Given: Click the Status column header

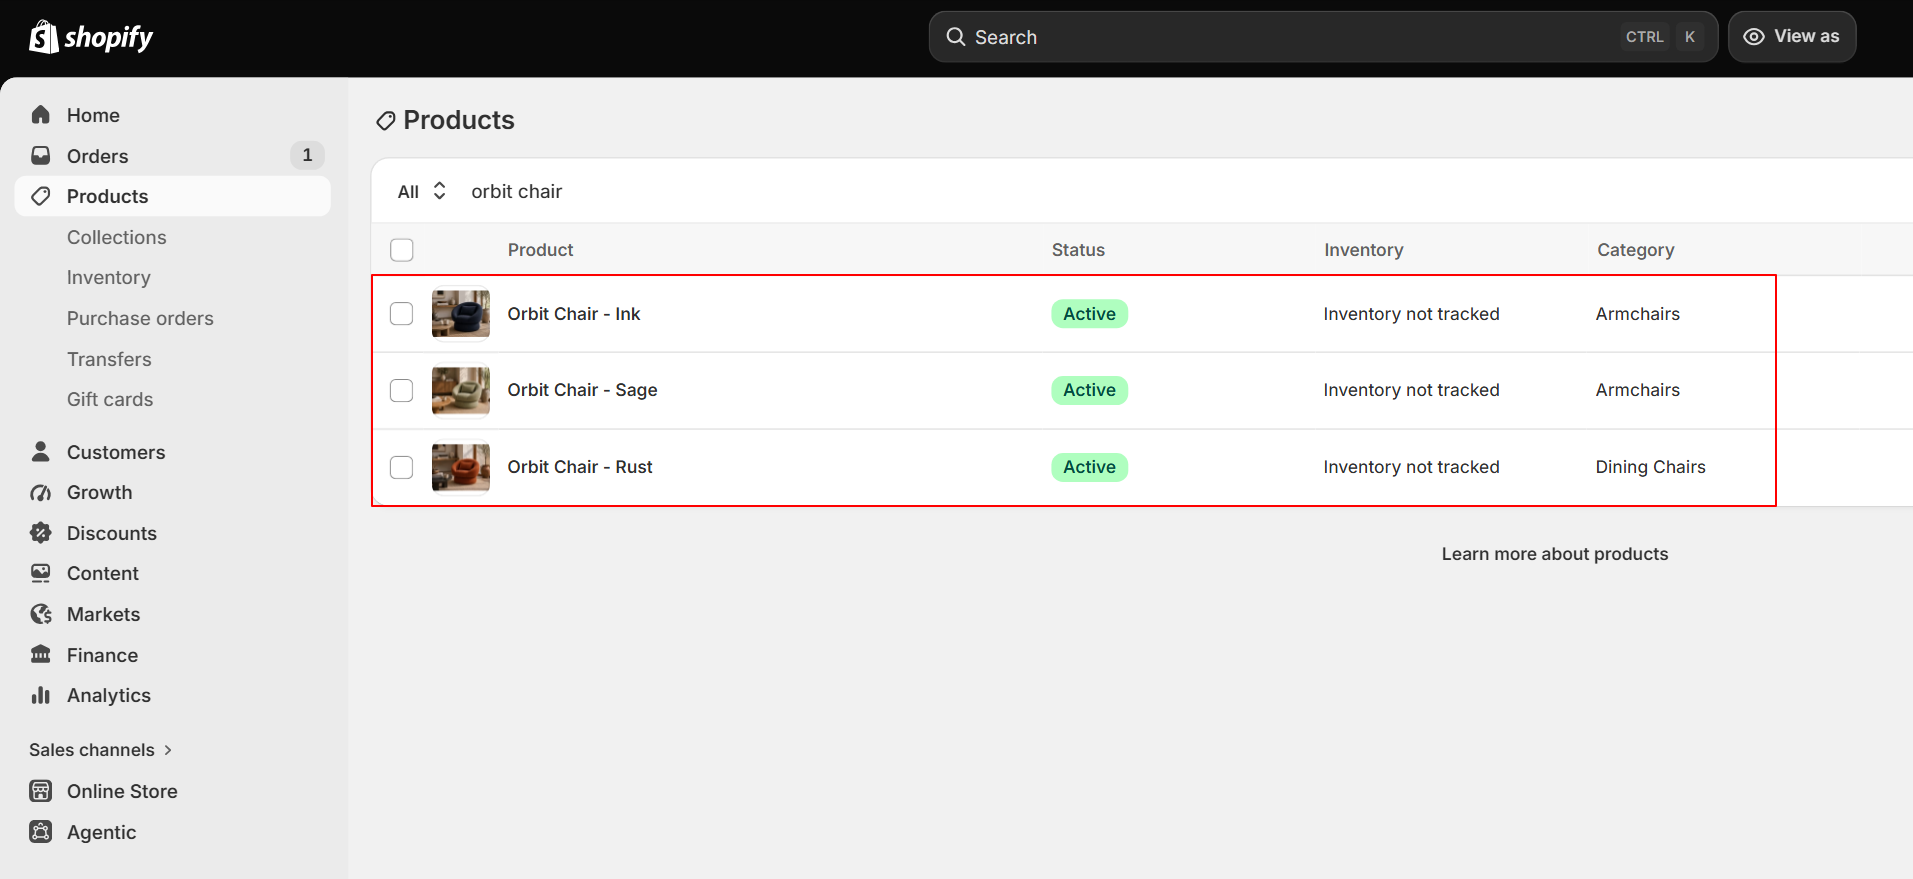Looking at the screenshot, I should (1078, 250).
